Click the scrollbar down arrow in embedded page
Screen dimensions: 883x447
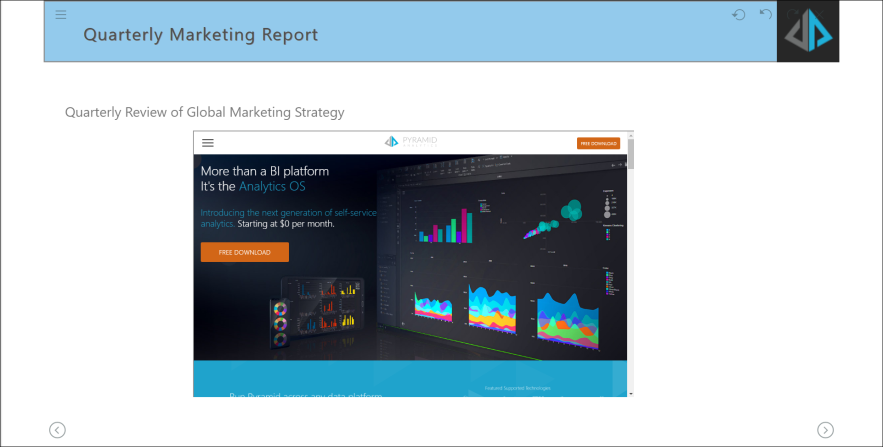[630, 393]
